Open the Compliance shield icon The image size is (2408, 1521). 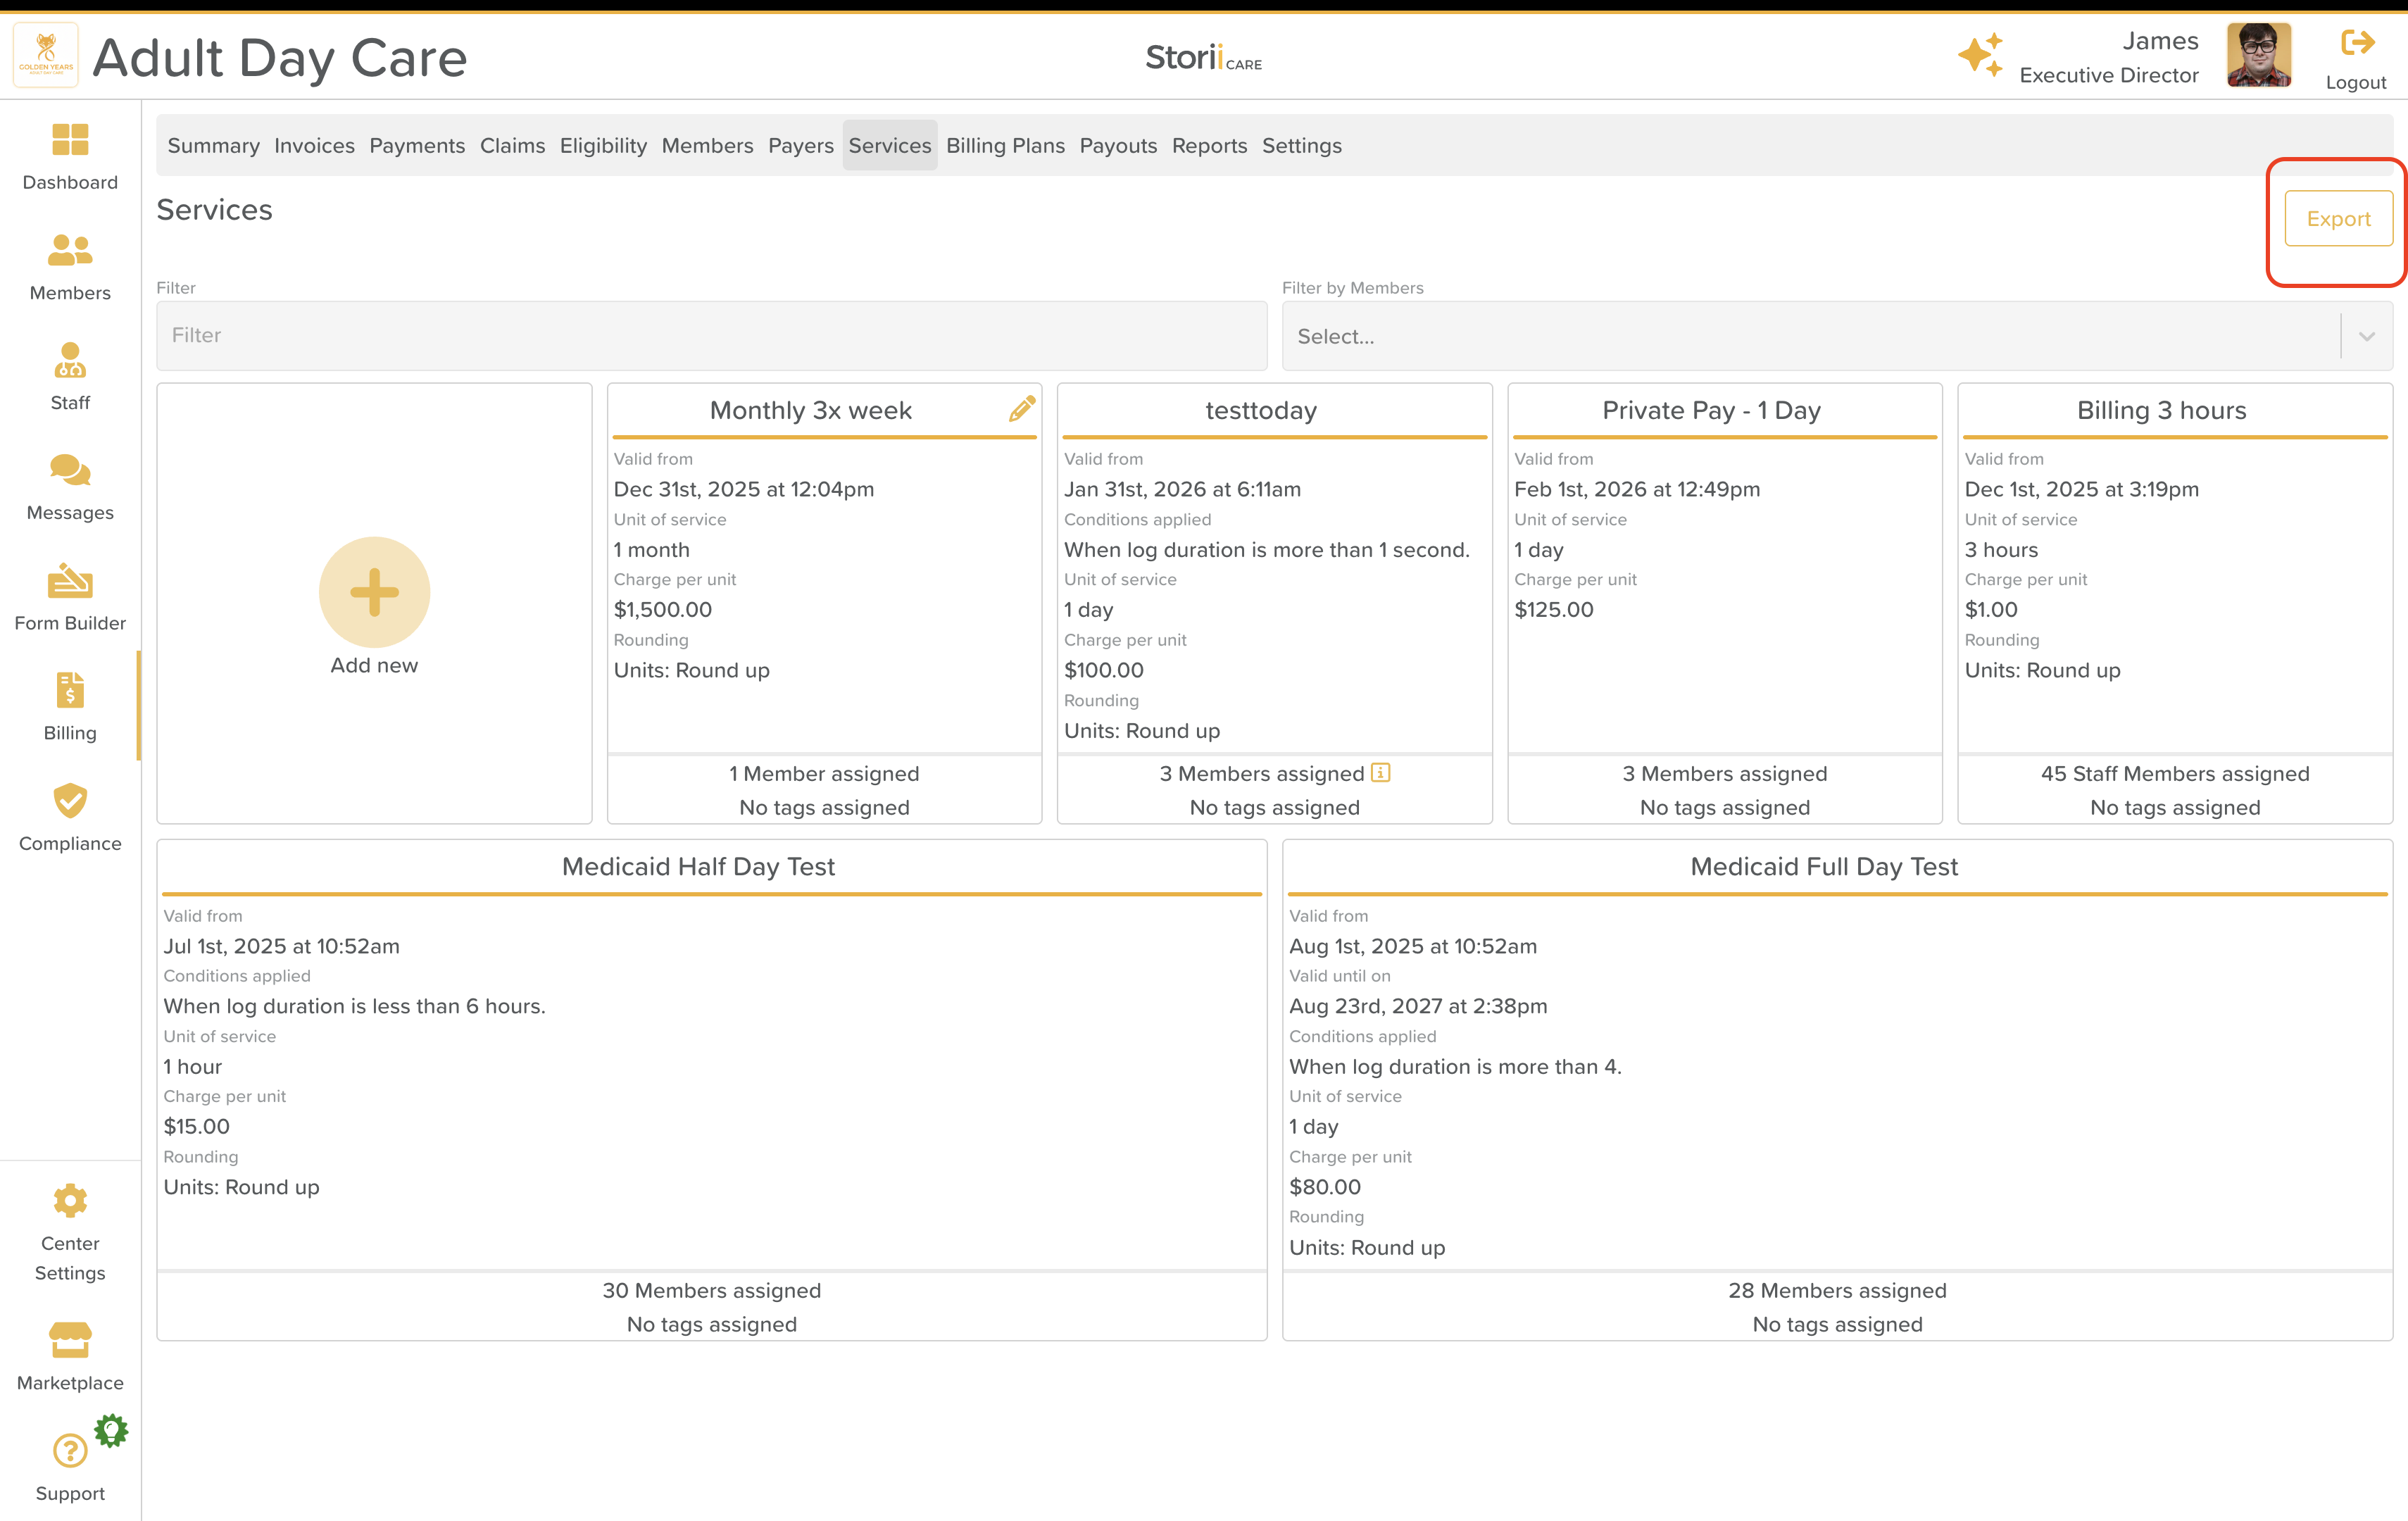70,801
